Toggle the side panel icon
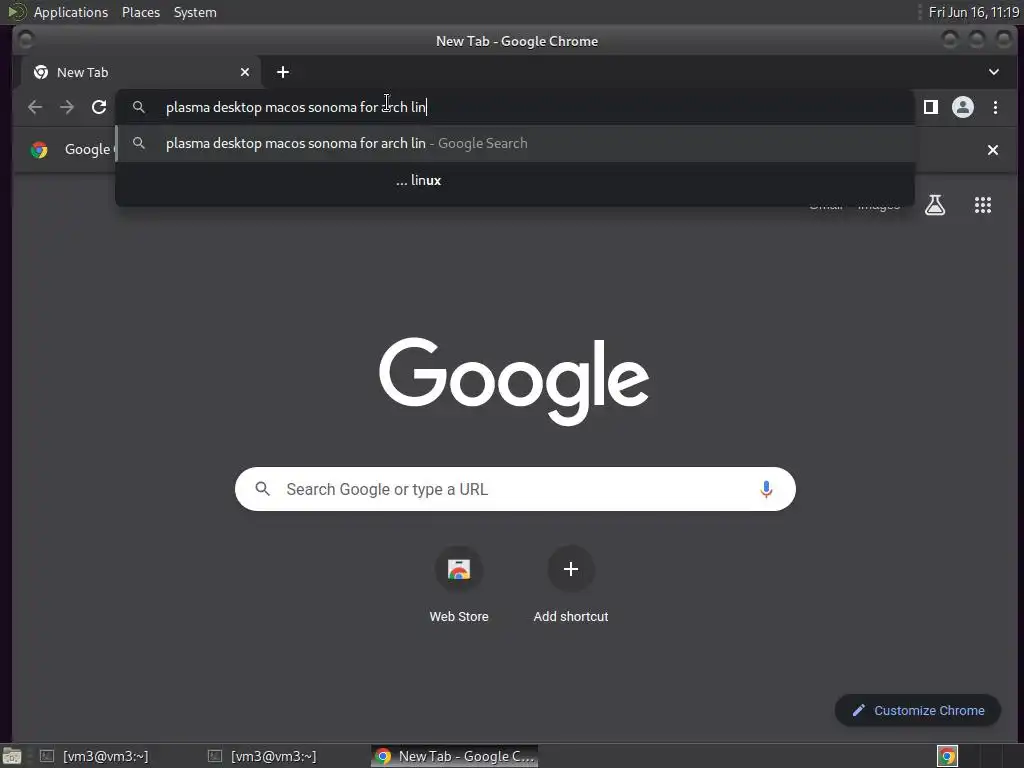This screenshot has height=768, width=1024. (931, 107)
